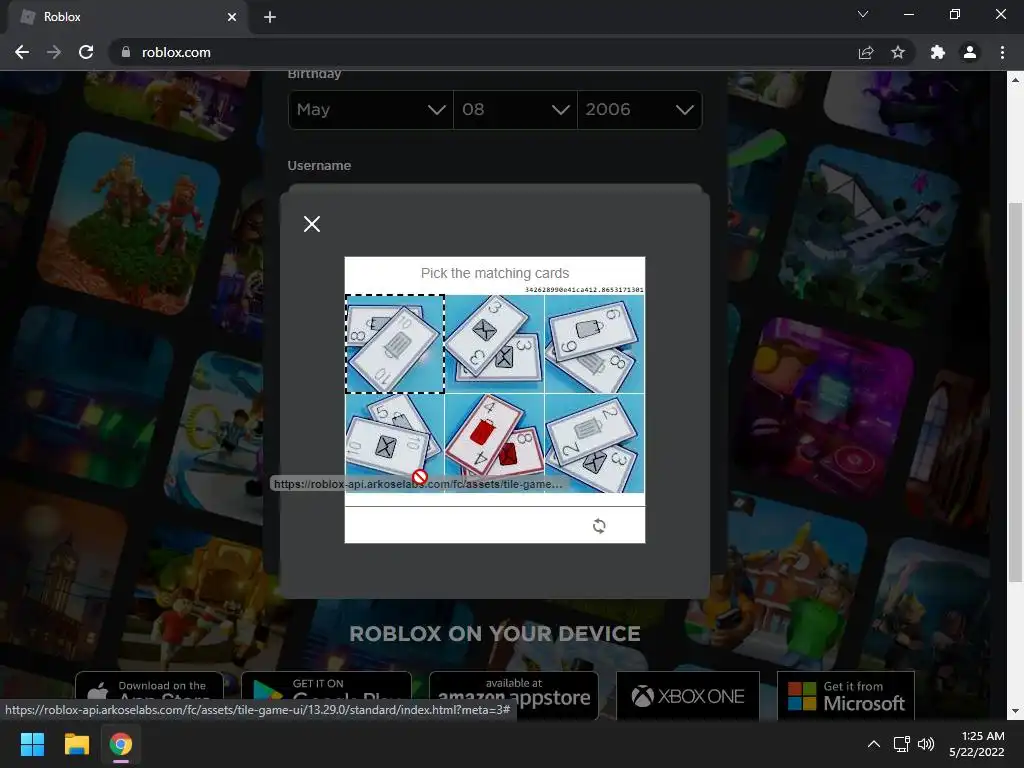Click the captcha reload challenge icon
1024x768 pixels.
pos(599,526)
